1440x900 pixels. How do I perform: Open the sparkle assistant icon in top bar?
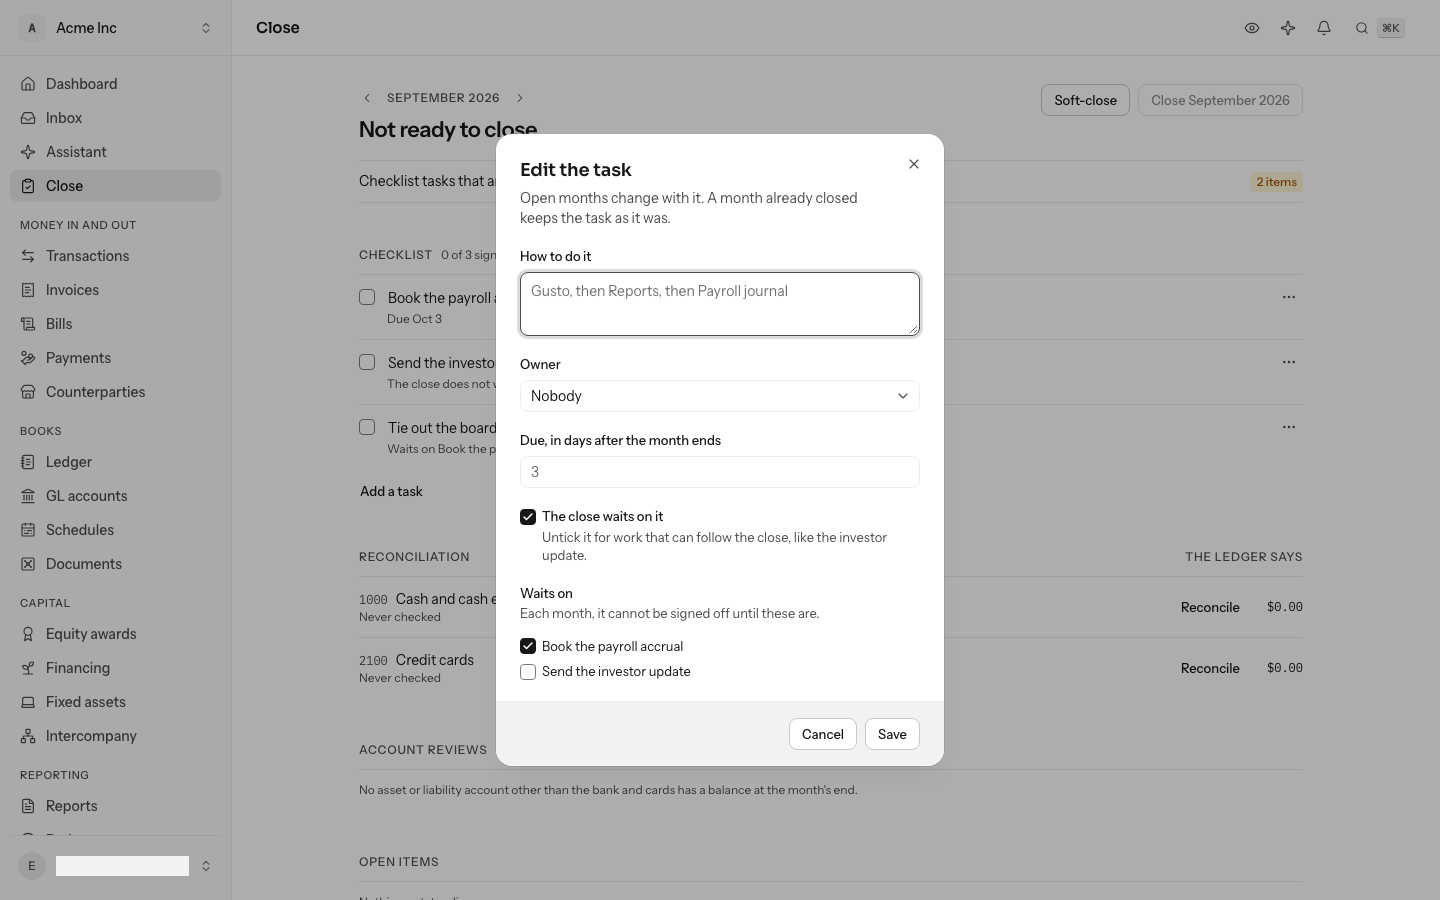coord(1287,28)
